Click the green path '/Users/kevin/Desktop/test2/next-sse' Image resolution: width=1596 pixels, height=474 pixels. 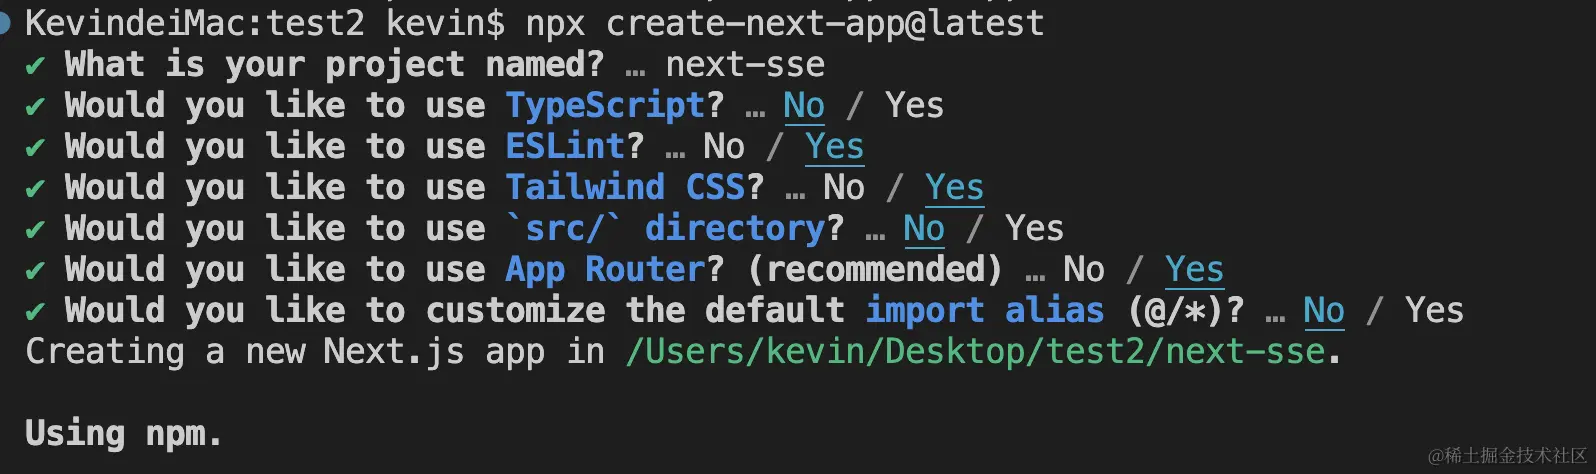click(975, 351)
